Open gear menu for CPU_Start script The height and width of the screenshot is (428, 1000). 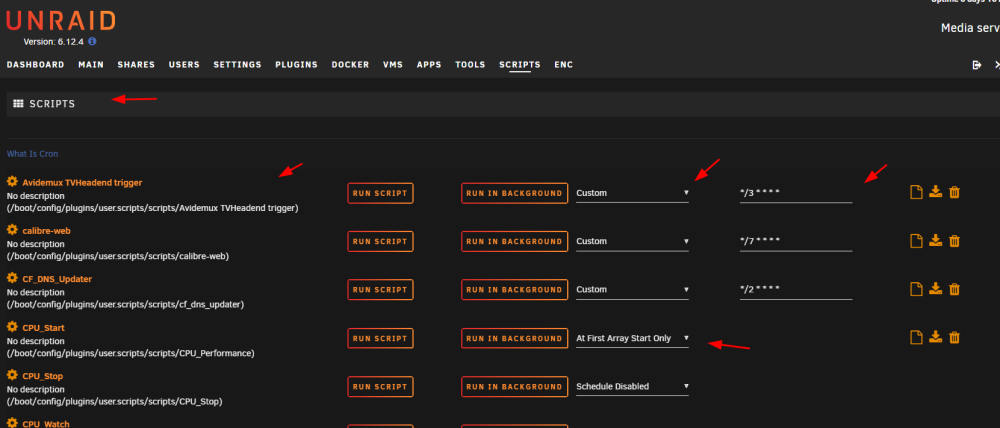[x=12, y=327]
